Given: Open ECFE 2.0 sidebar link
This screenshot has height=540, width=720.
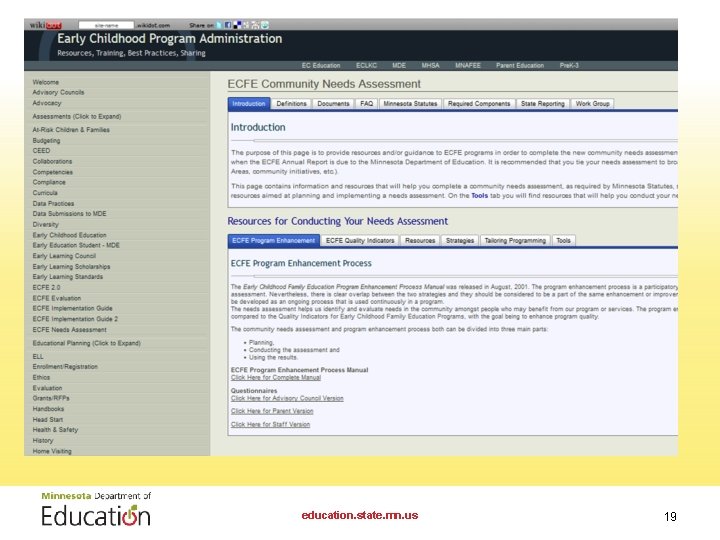Looking at the screenshot, I should pyautogui.click(x=46, y=287).
